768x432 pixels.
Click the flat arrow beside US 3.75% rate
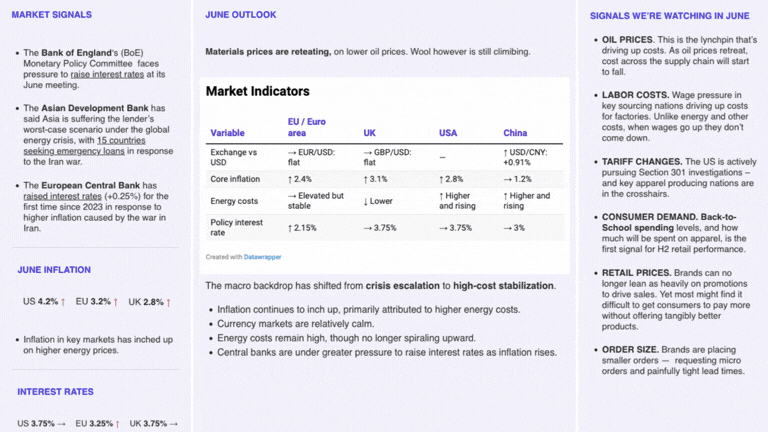(61, 424)
